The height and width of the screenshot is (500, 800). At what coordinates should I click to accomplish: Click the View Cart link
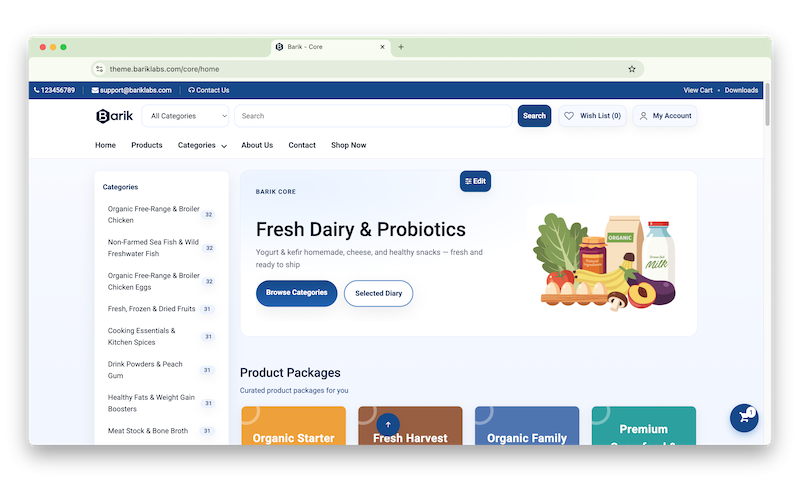(x=697, y=90)
